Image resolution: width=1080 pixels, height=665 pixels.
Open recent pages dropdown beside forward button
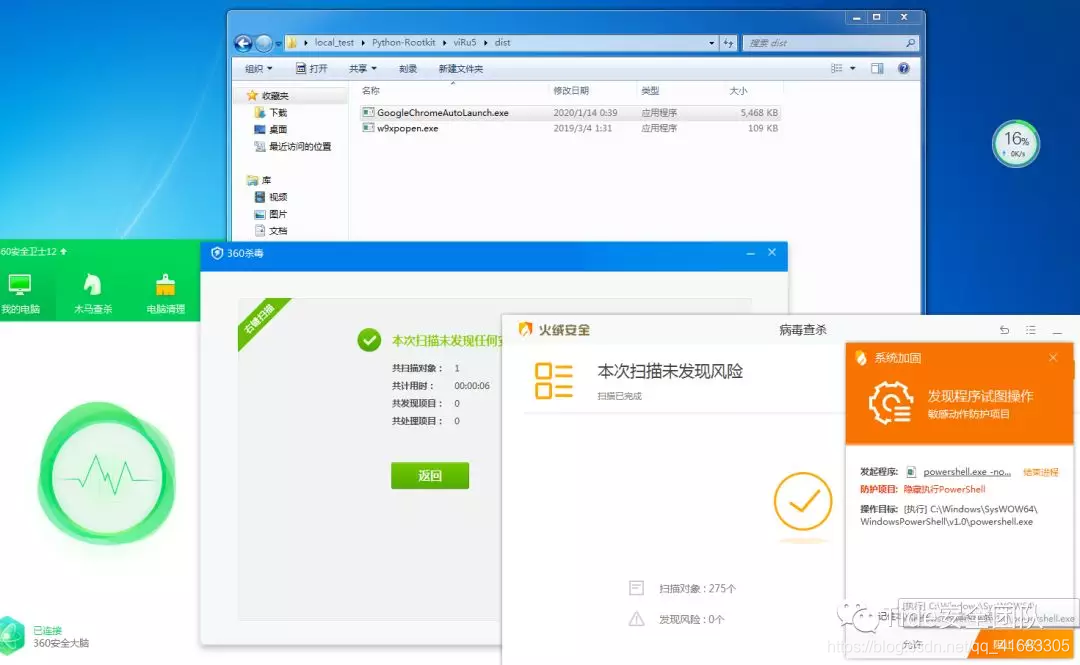[x=278, y=43]
